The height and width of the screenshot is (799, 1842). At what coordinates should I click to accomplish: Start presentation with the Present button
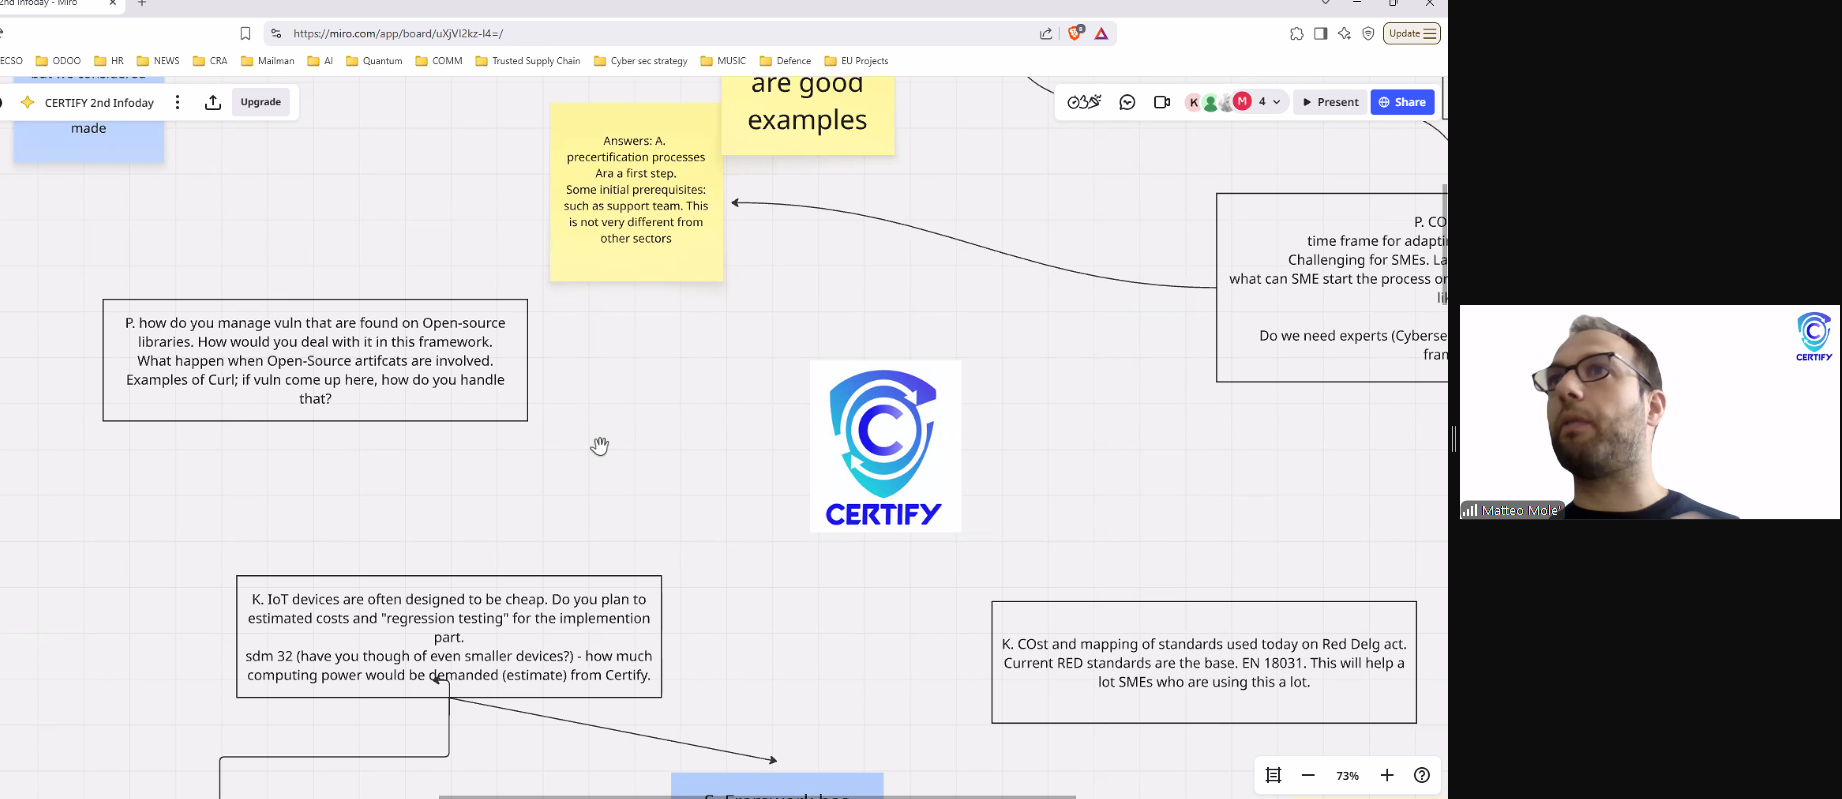(x=1330, y=102)
